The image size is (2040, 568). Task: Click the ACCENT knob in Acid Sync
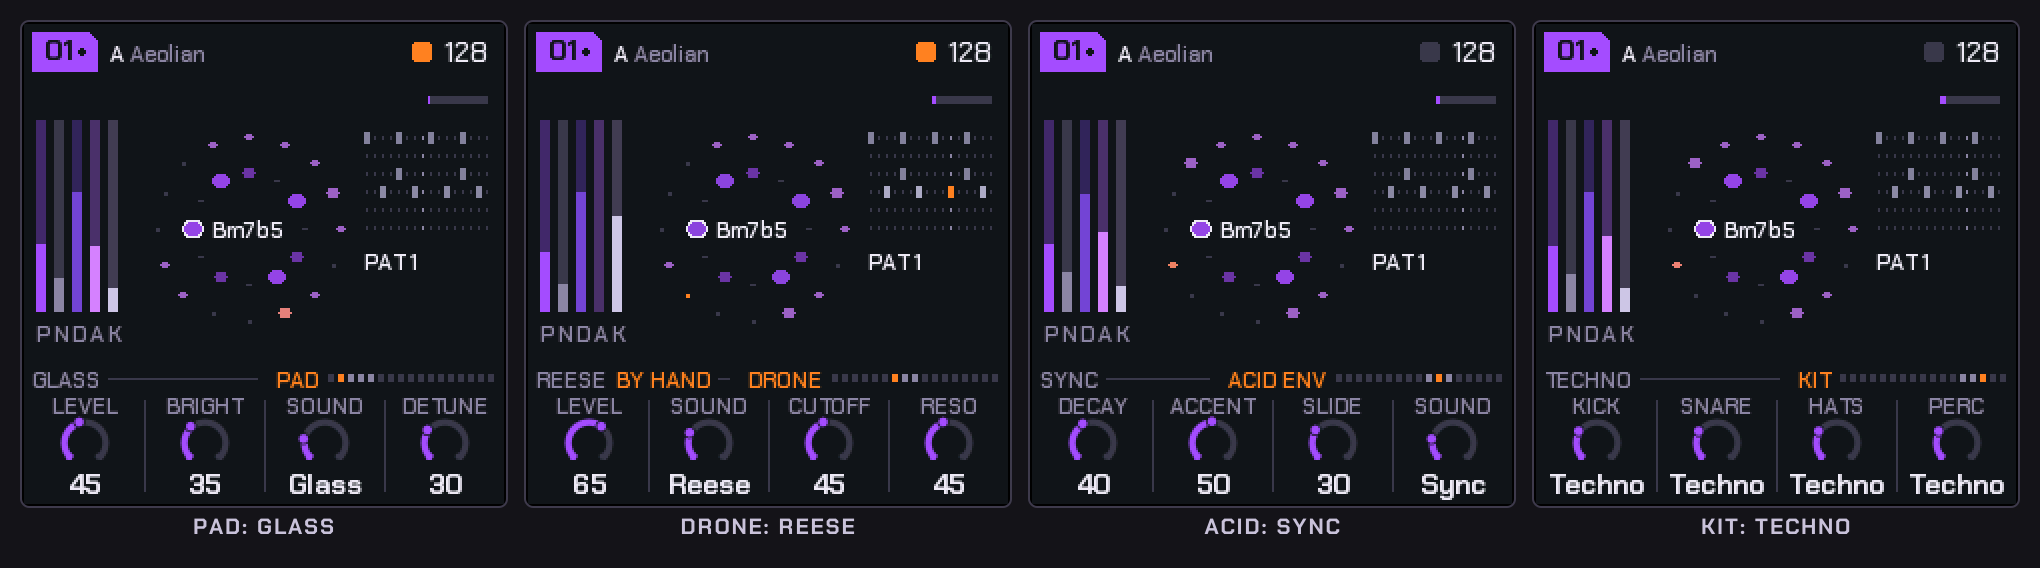[1213, 441]
